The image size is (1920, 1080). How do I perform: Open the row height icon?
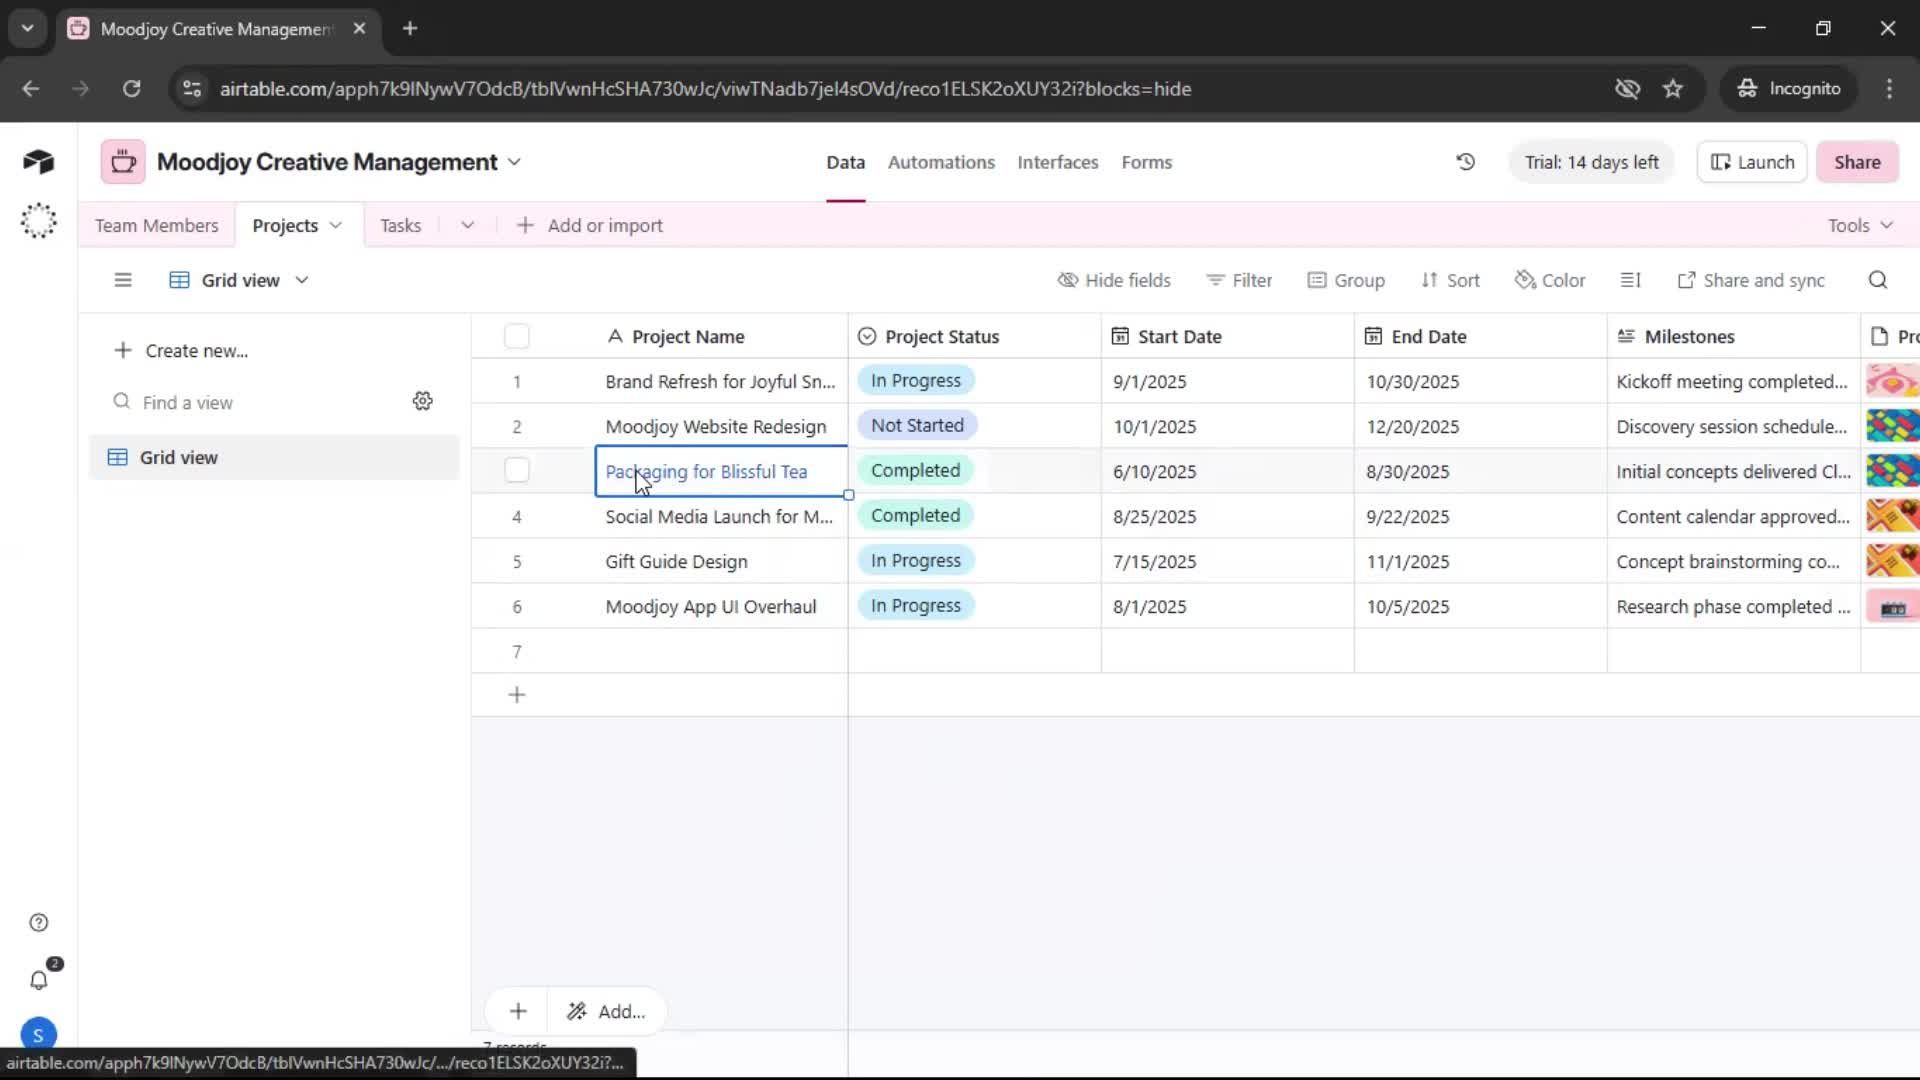[1630, 280]
